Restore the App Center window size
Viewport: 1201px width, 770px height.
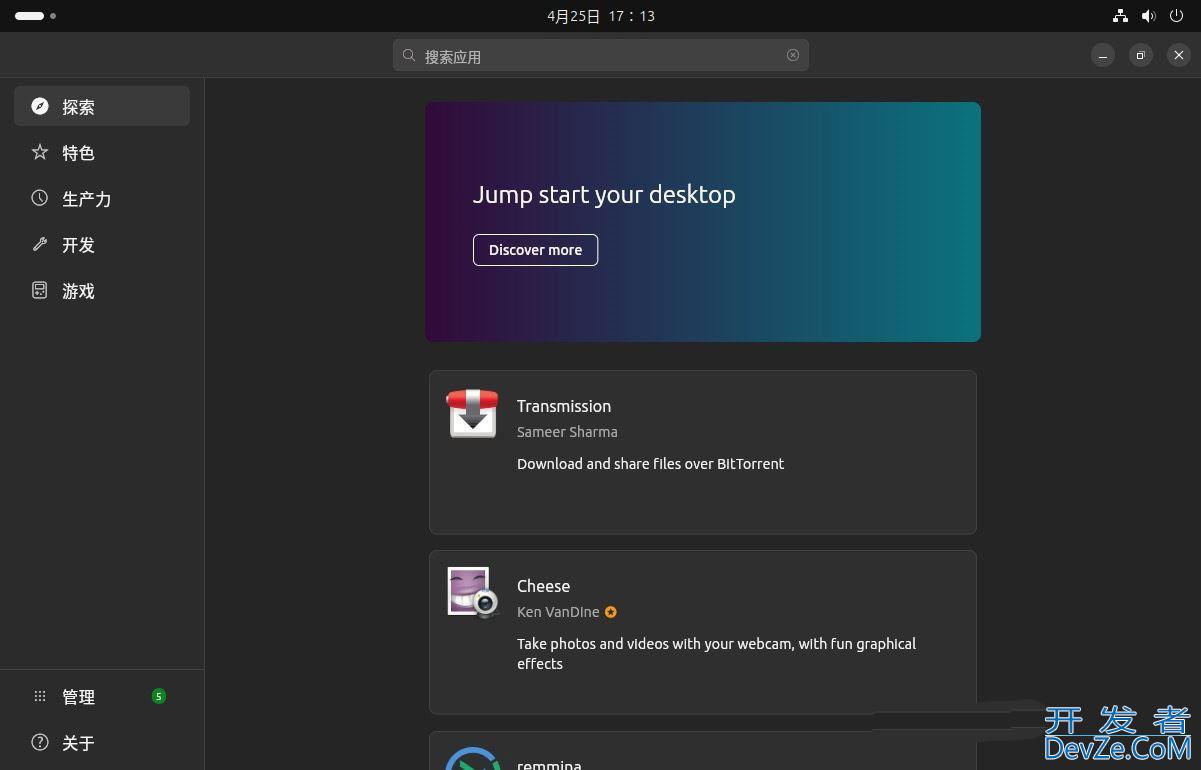coord(1141,55)
